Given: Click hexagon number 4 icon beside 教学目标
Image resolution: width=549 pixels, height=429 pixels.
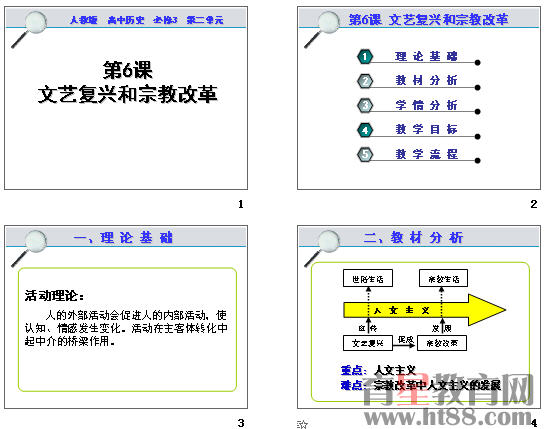Looking at the screenshot, I should coord(365,130).
